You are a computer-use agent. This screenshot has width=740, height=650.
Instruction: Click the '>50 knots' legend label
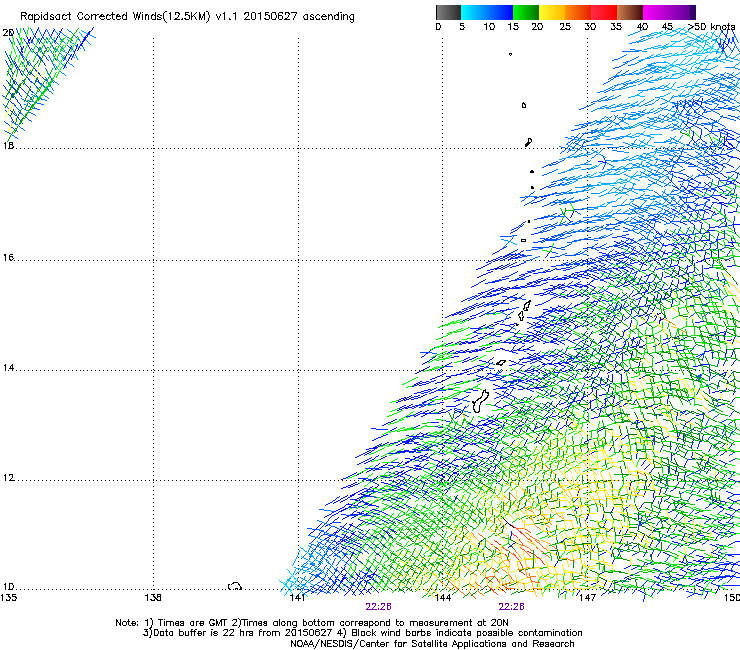point(711,26)
